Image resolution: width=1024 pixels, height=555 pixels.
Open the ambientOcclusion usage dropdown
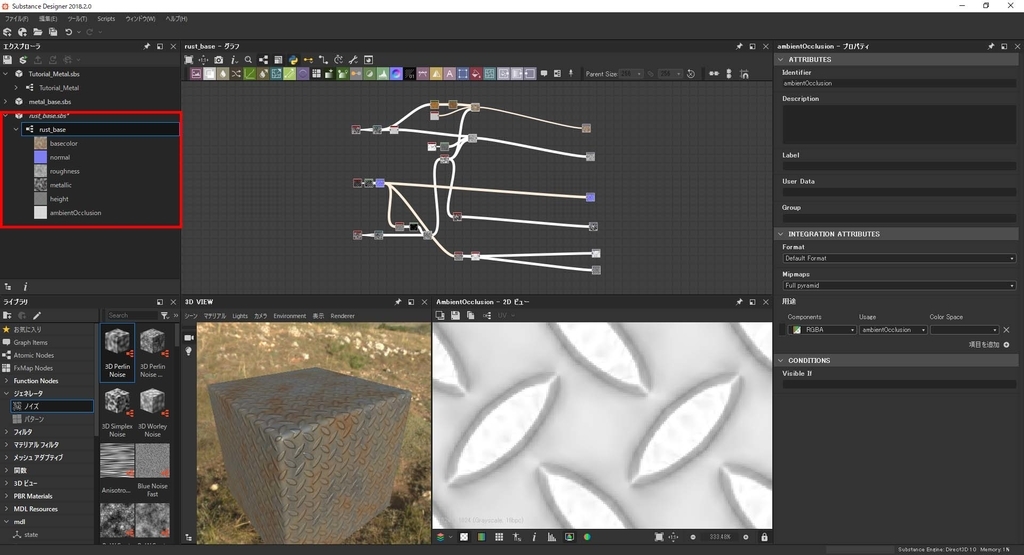tap(893, 330)
